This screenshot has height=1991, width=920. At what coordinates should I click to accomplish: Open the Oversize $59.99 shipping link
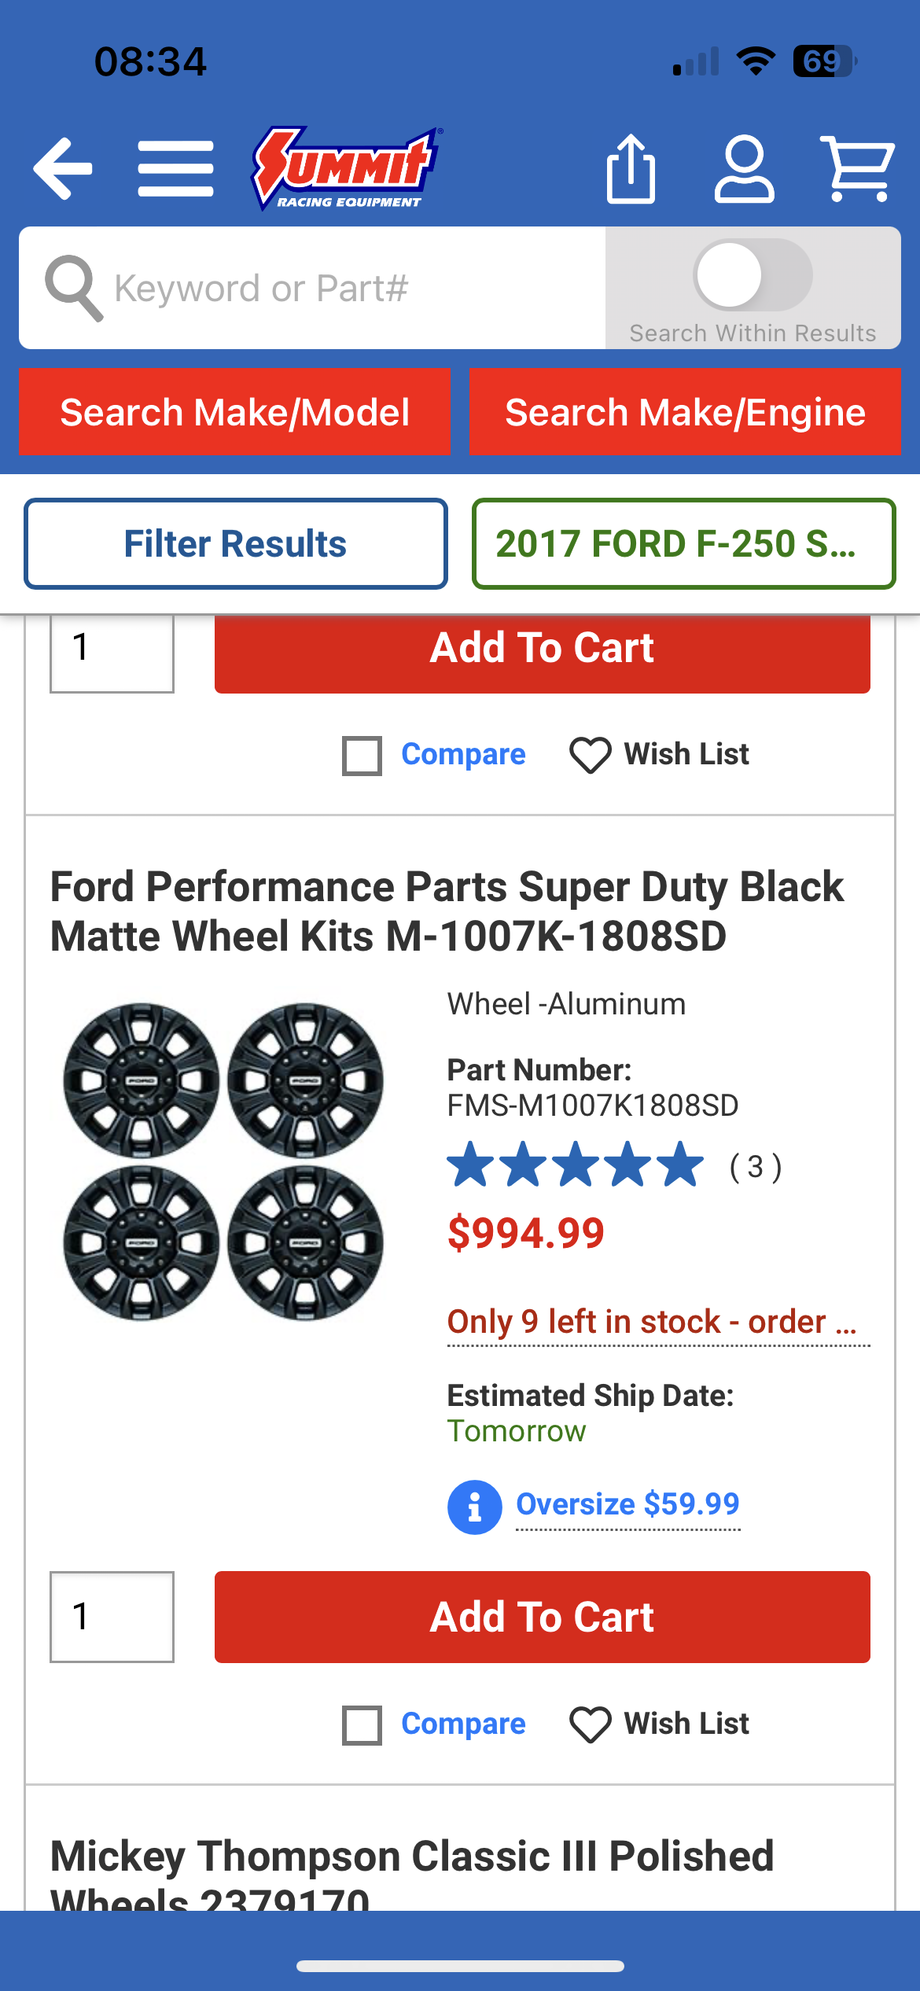point(627,1504)
